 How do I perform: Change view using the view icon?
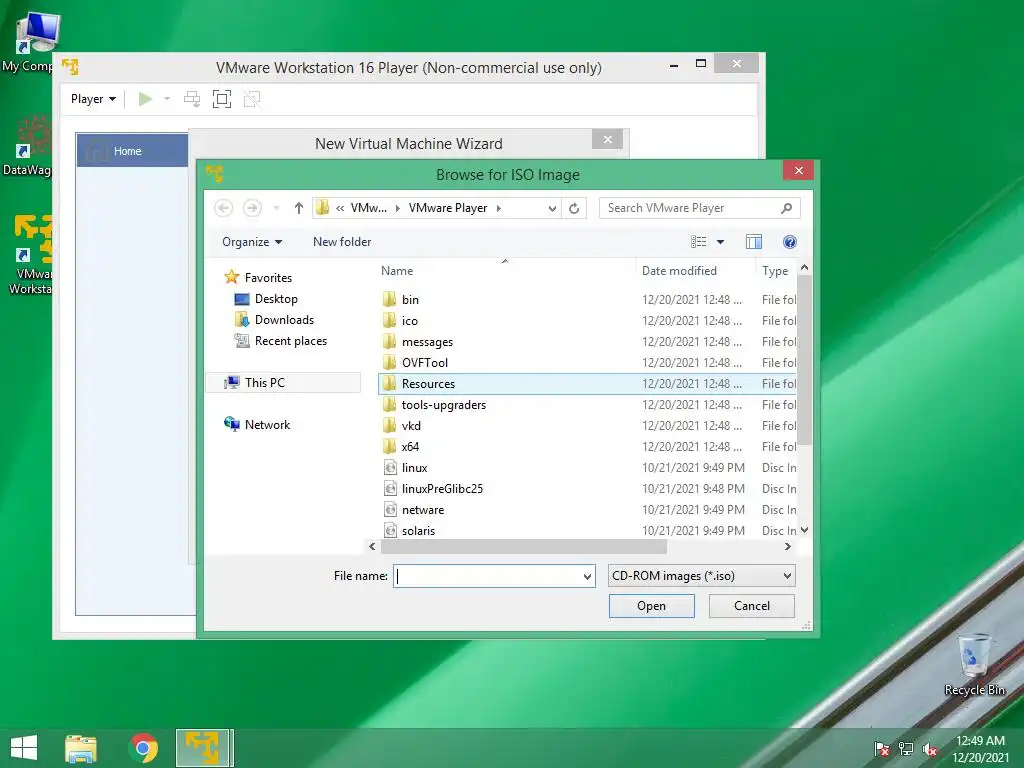699,242
